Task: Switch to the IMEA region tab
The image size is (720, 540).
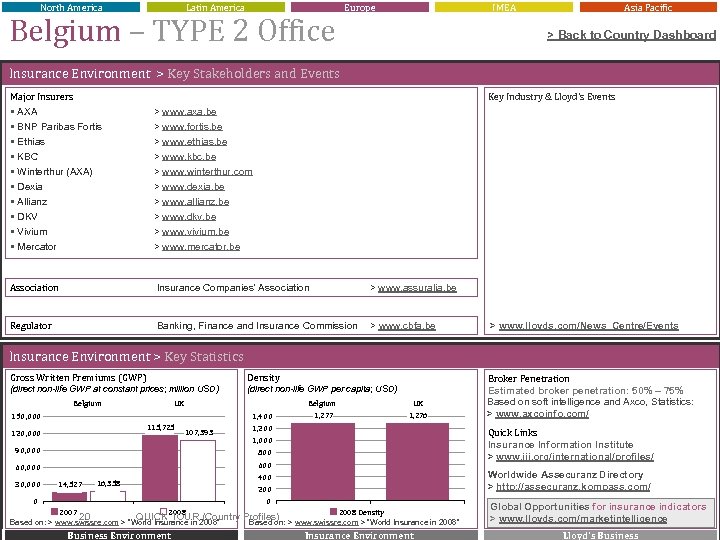Action: coord(504,7)
